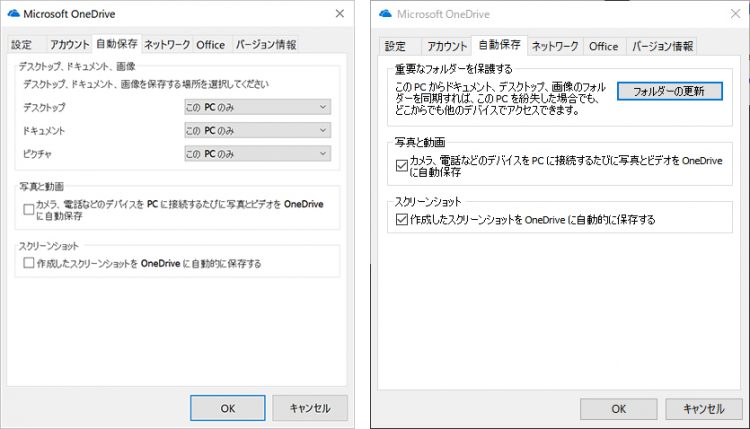Confirm with OK in left OneDrive window

point(228,408)
